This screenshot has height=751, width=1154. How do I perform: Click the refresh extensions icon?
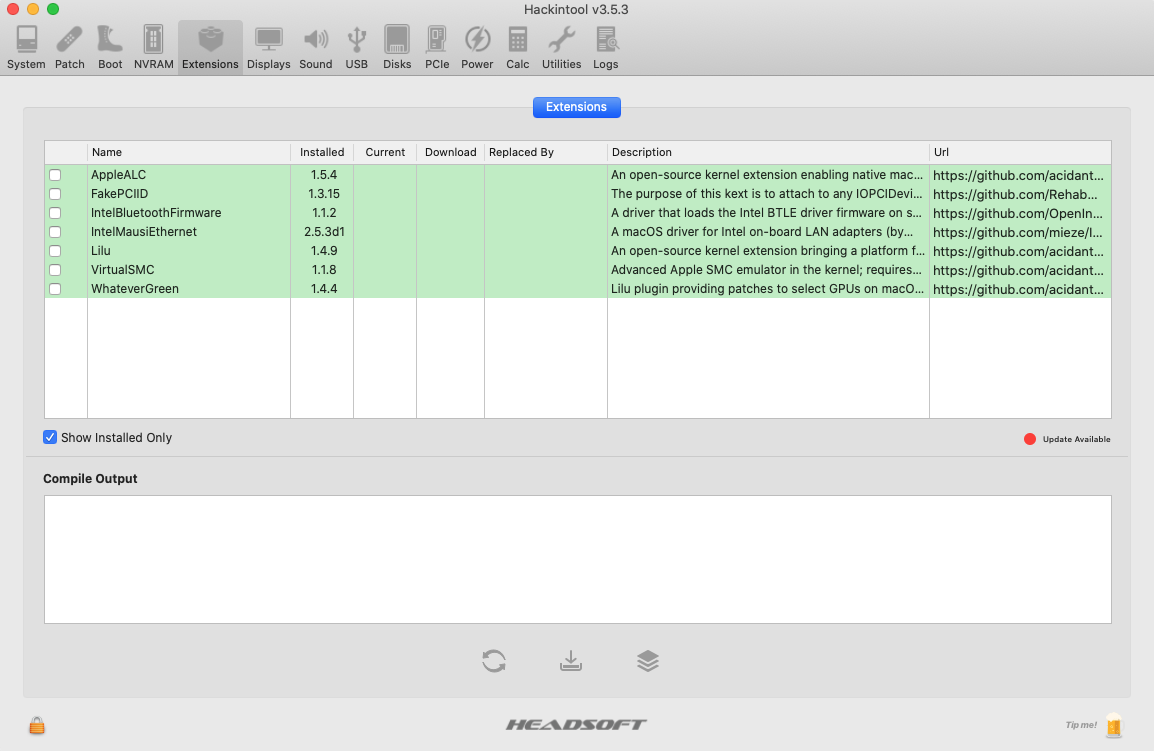[494, 661]
